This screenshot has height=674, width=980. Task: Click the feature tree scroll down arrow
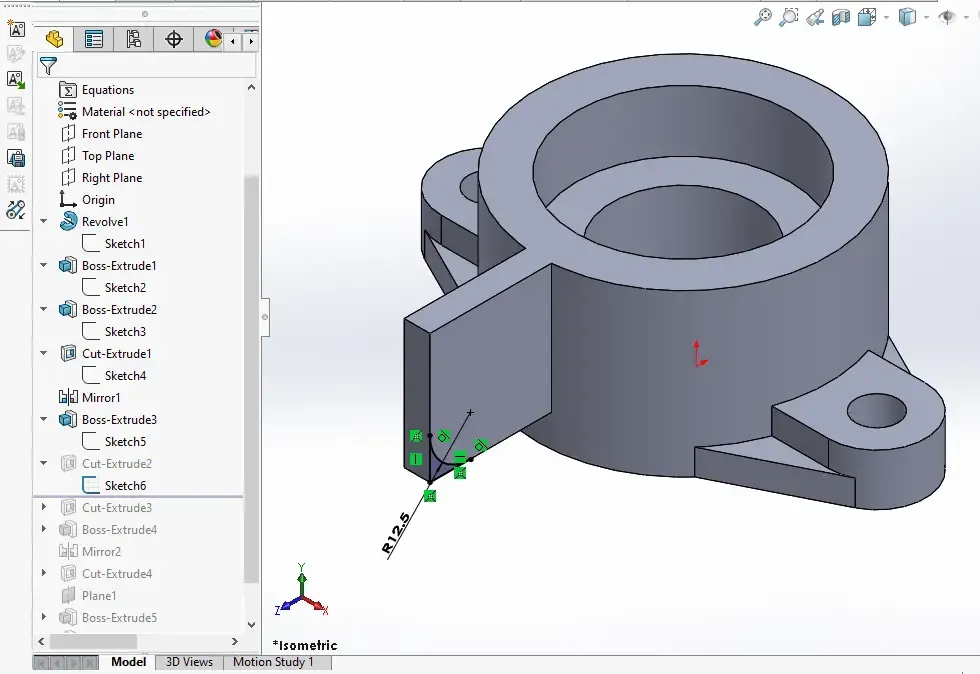251,624
